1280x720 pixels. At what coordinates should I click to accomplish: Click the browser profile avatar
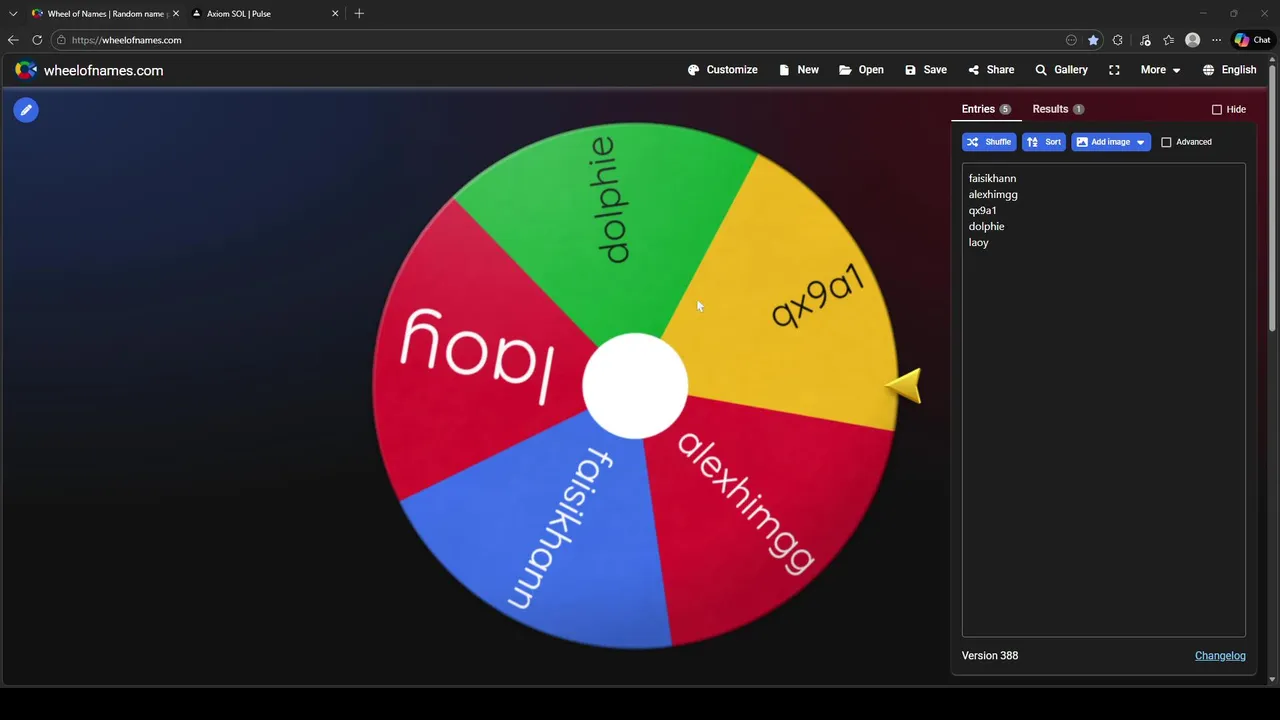tap(1192, 40)
